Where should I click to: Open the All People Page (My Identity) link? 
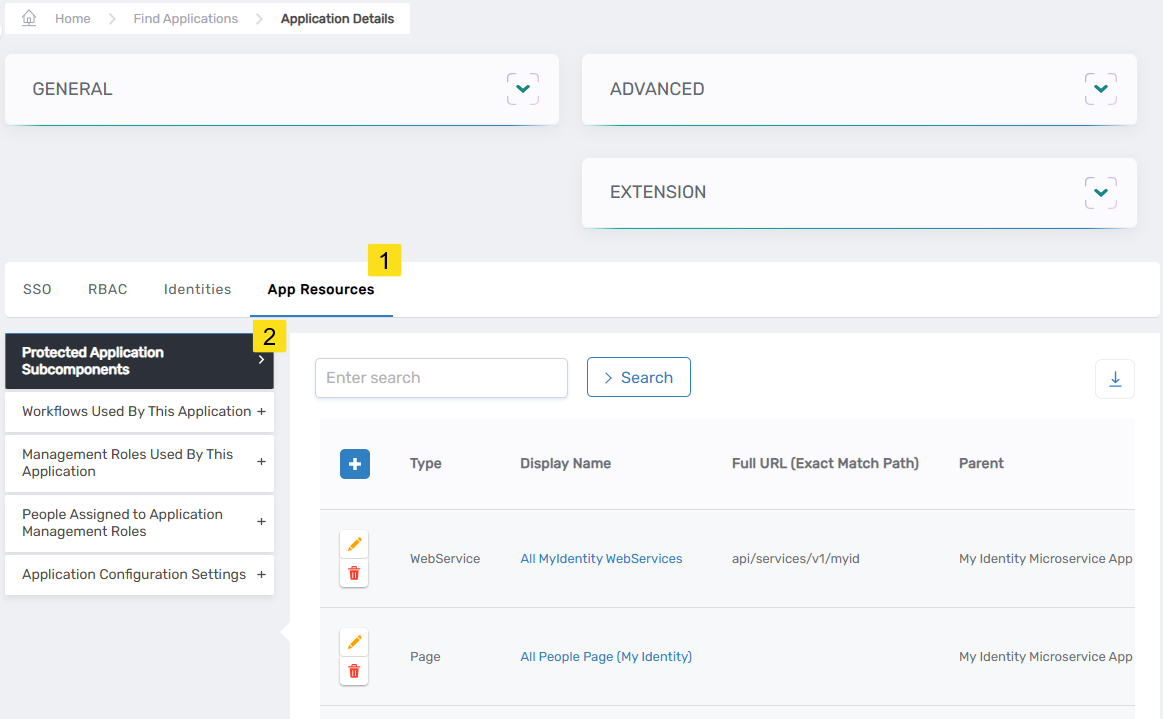click(605, 656)
